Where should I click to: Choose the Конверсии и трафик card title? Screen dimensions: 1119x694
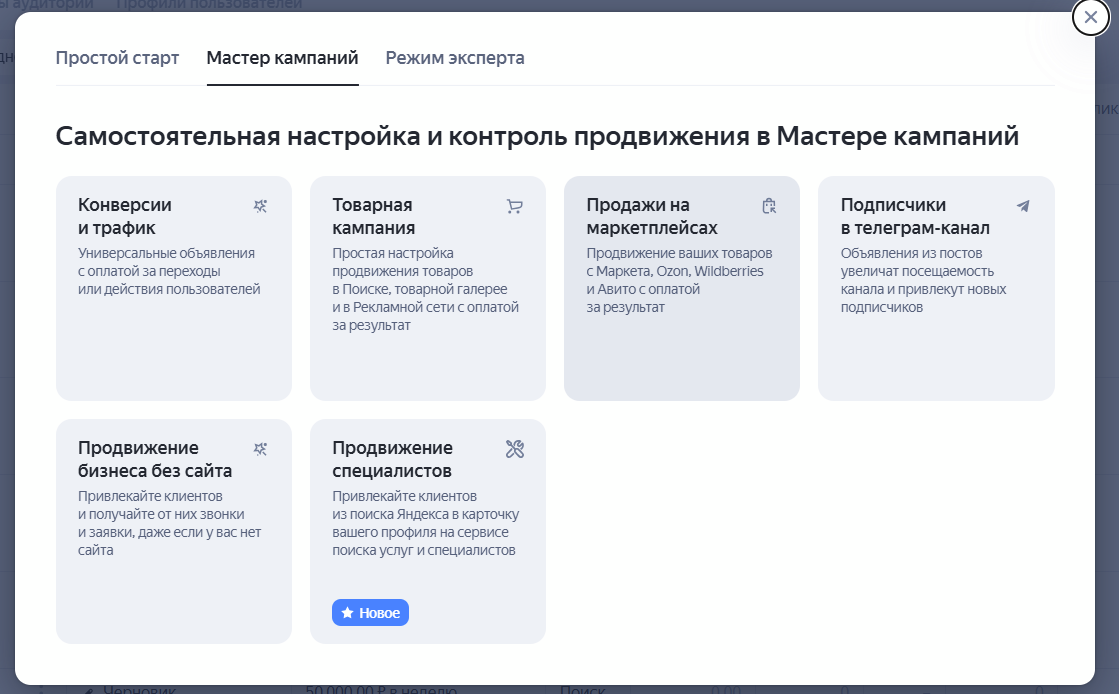pos(125,216)
